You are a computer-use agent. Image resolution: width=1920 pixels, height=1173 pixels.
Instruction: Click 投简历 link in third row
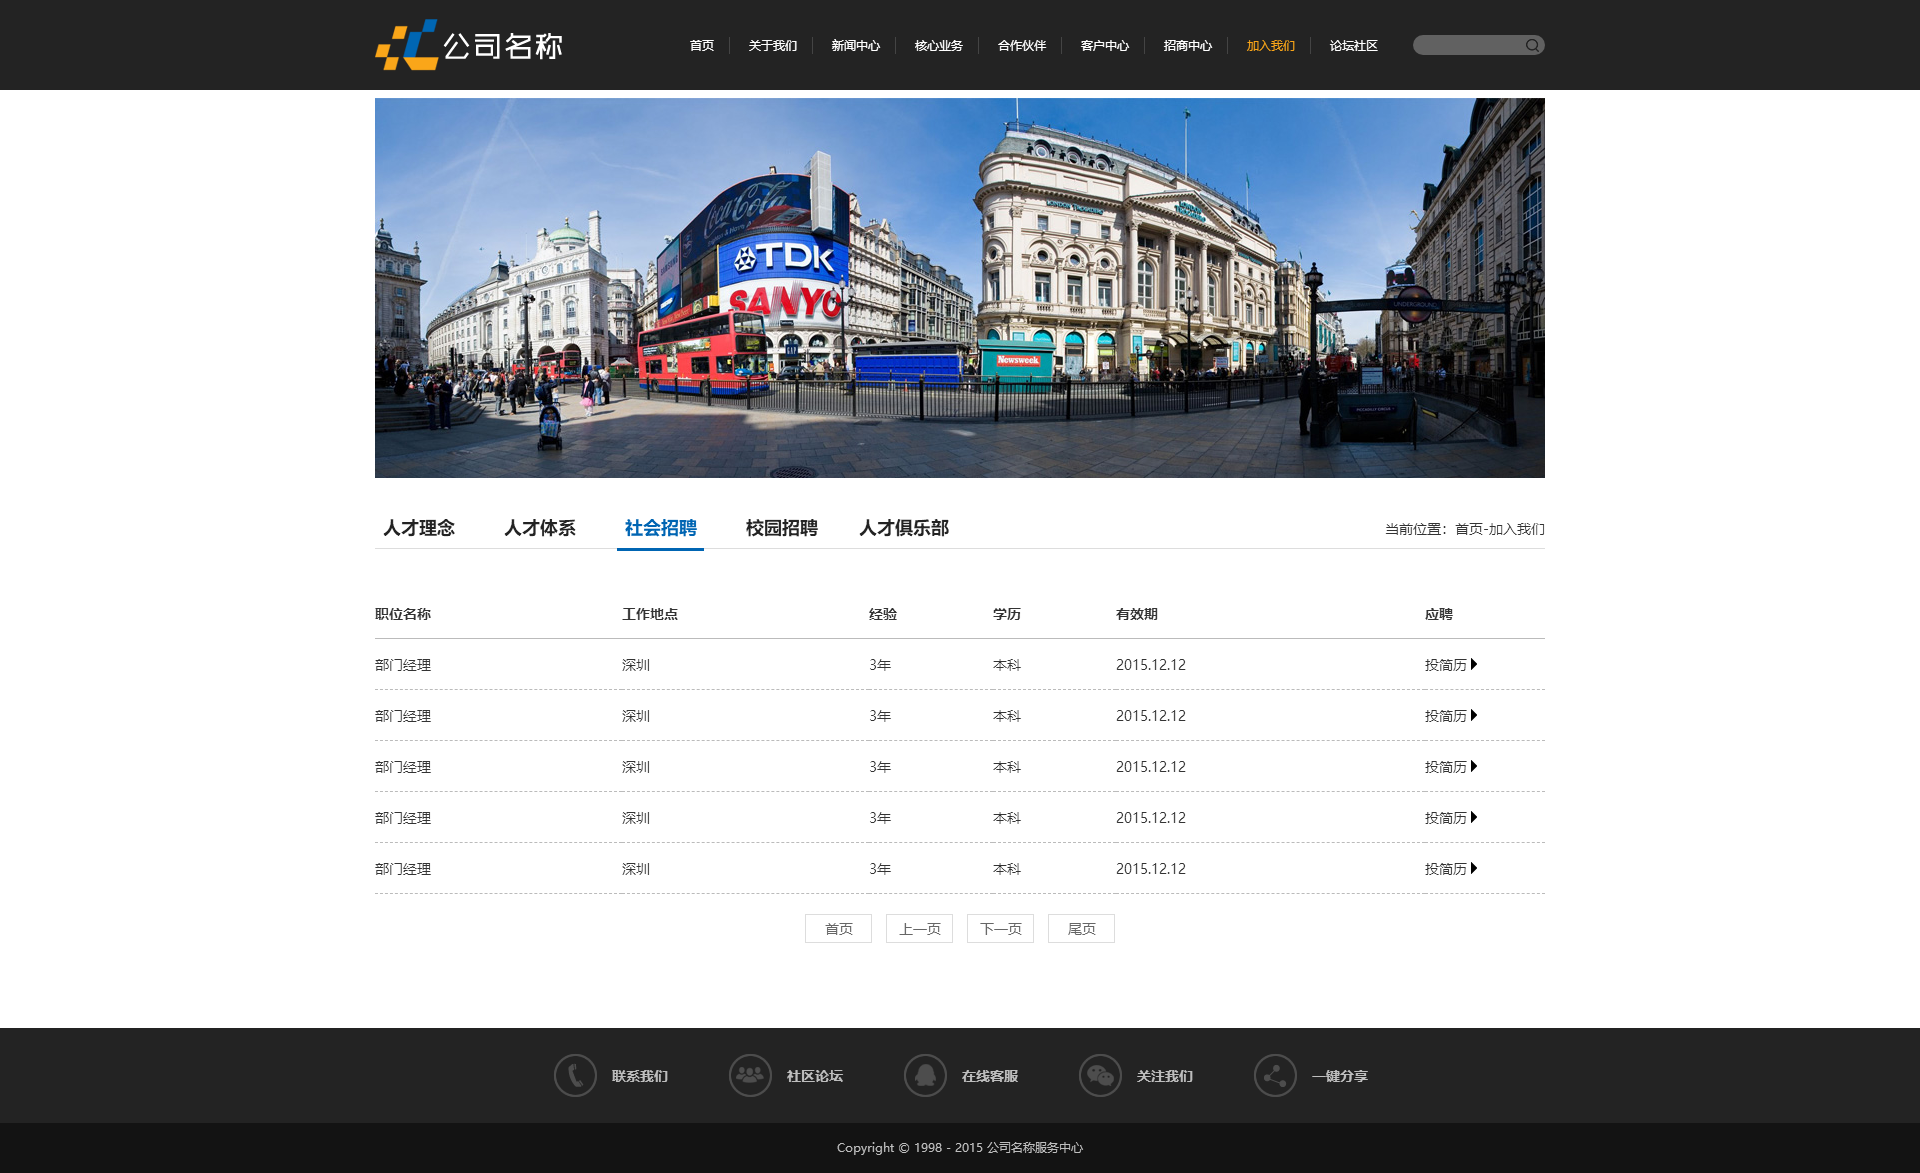pyautogui.click(x=1446, y=767)
